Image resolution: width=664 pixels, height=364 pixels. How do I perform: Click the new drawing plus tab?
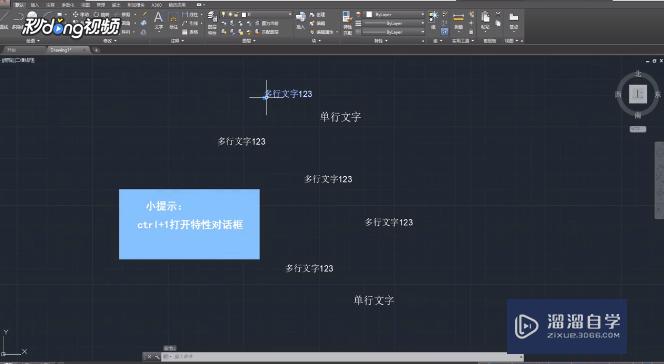[96, 50]
